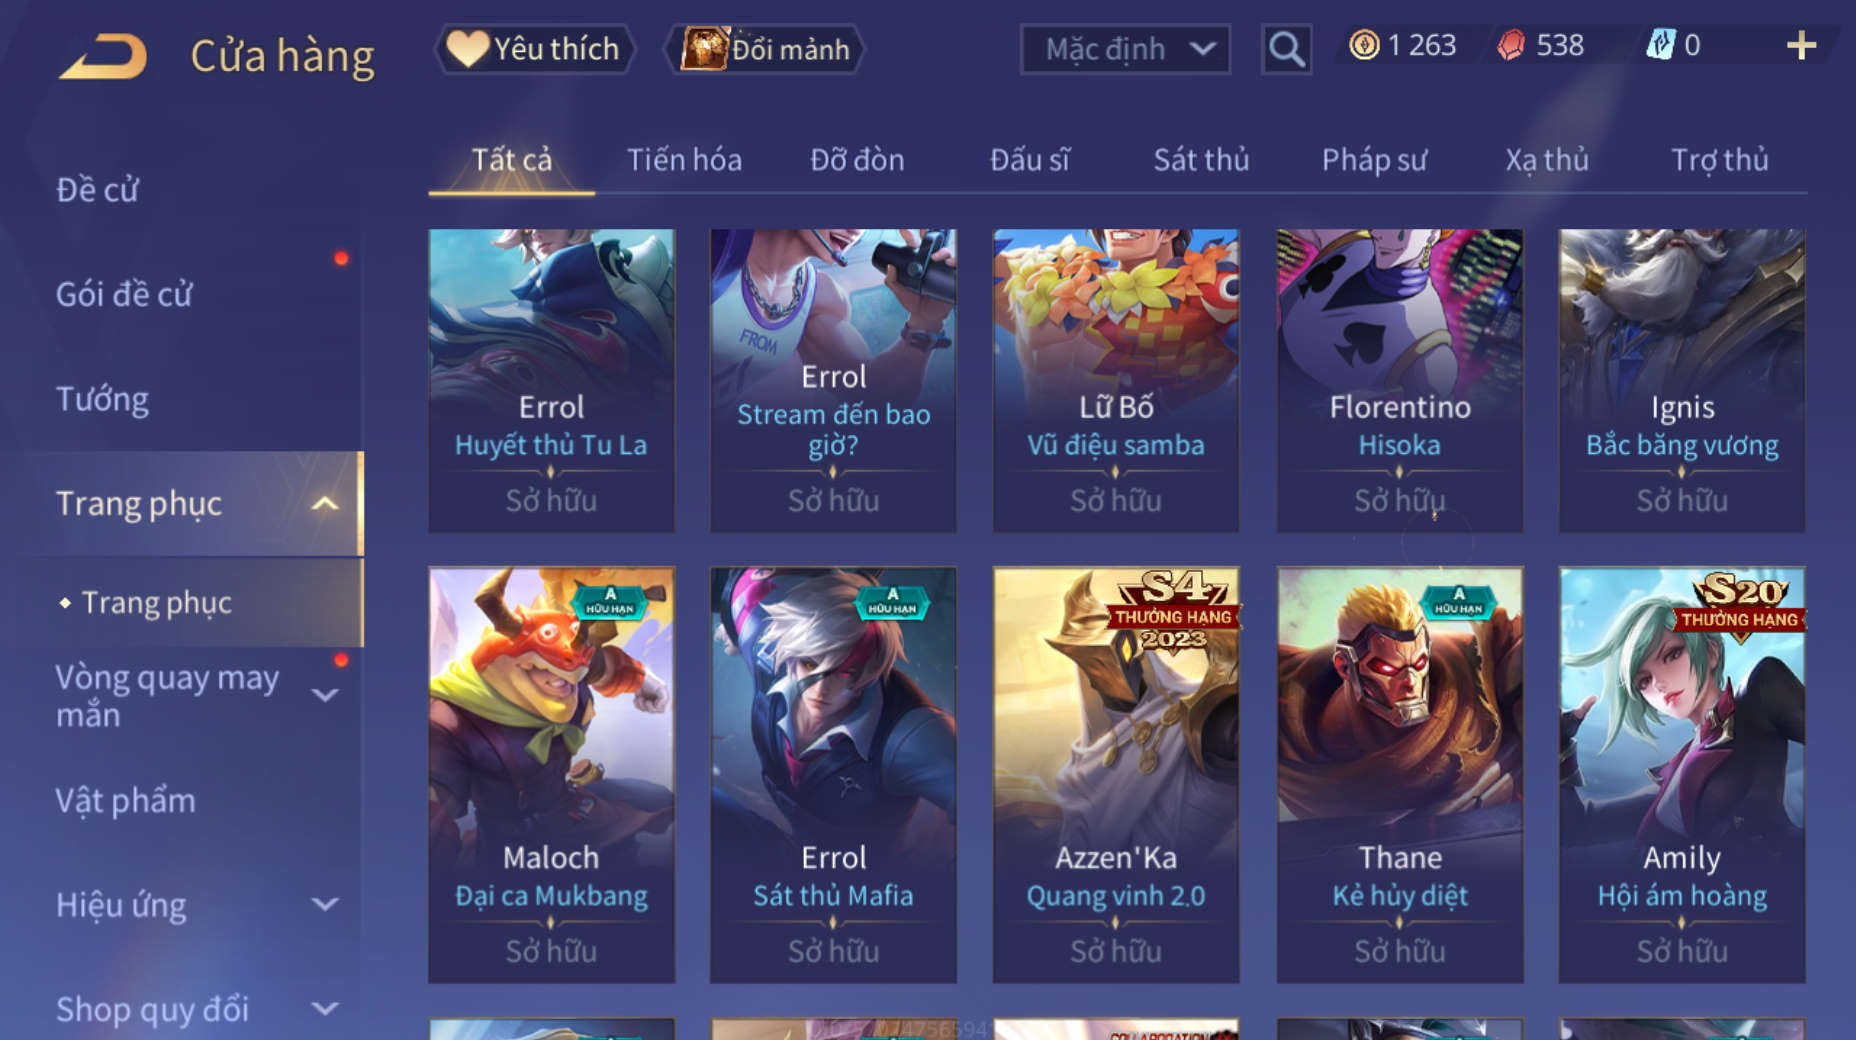This screenshot has width=1856, height=1040.
Task: Click the blue voucher currency icon
Action: tap(1660, 45)
